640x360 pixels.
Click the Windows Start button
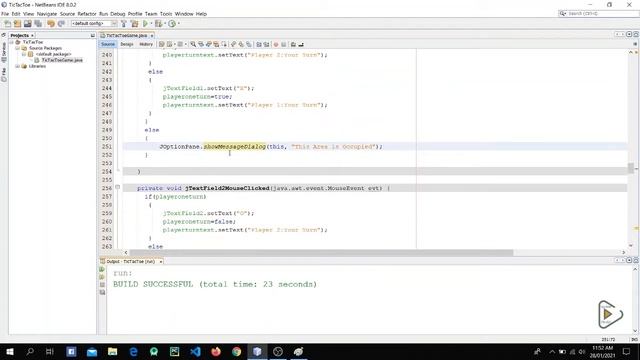10,351
